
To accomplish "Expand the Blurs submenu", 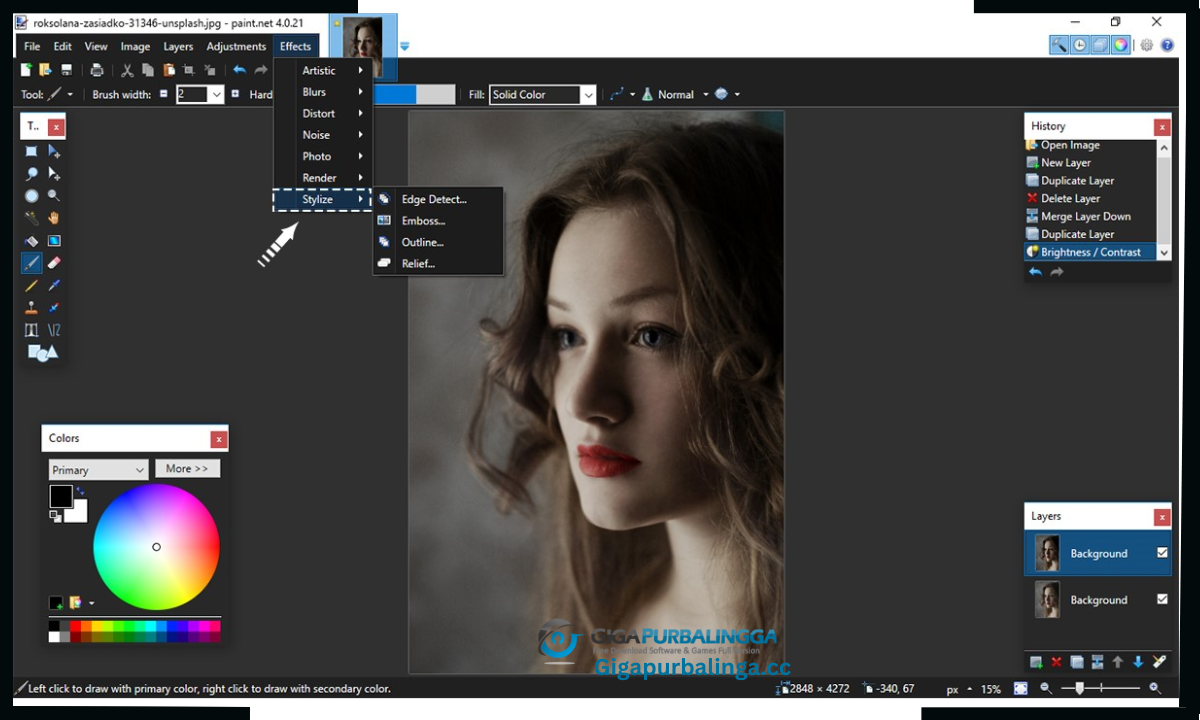I will 323,92.
